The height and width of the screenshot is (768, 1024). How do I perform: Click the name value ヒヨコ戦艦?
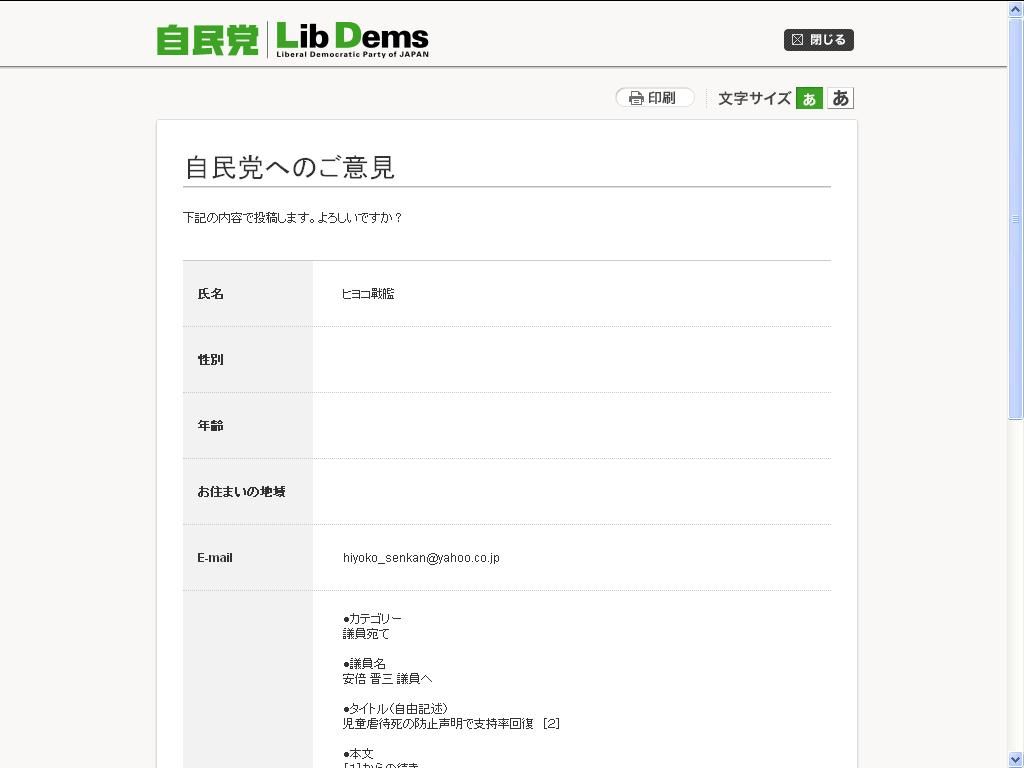[368, 294]
